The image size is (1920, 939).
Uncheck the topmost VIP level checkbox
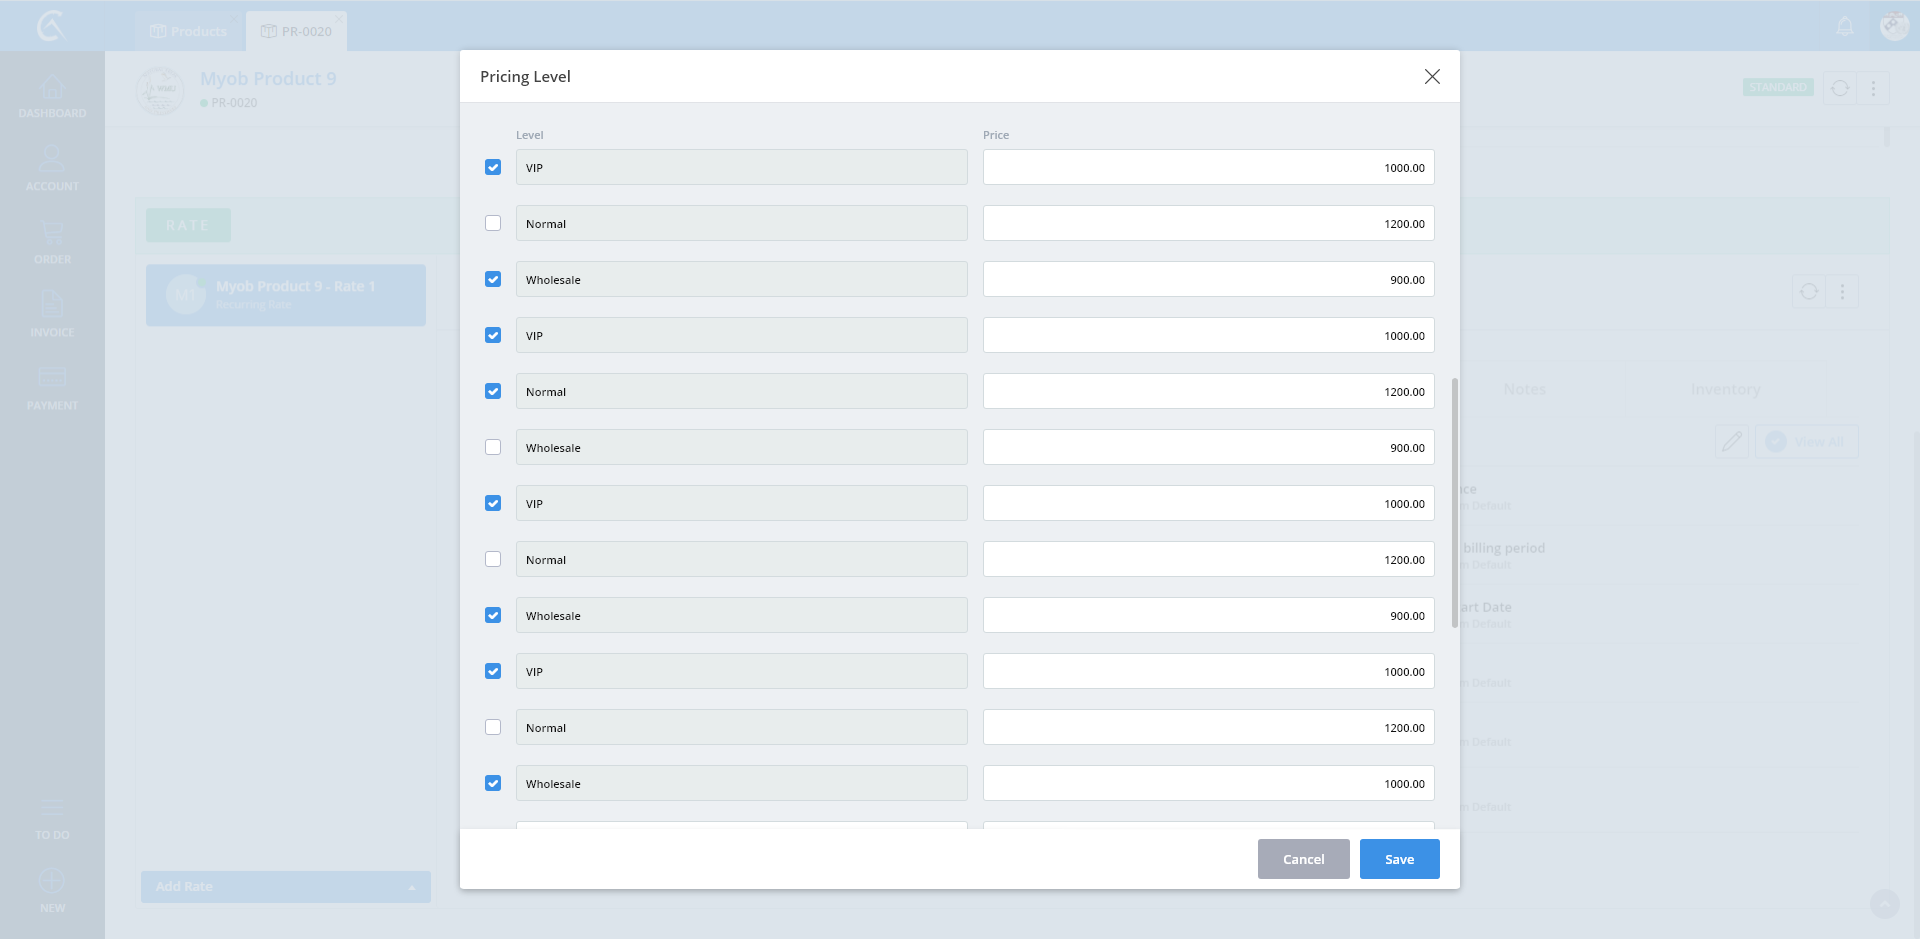pyautogui.click(x=493, y=167)
